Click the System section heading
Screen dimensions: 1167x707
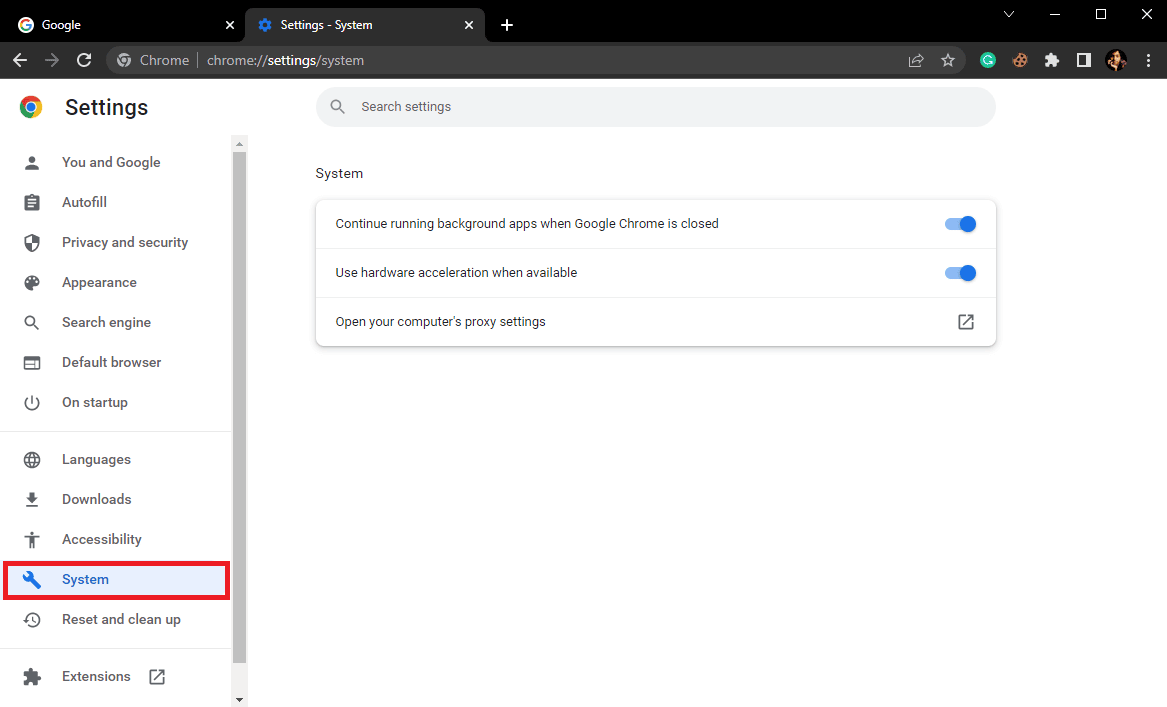[x=339, y=173]
